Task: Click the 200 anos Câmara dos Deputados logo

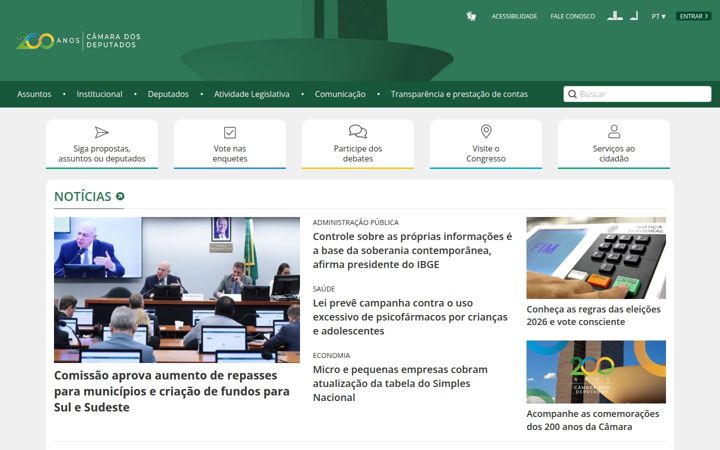Action: tap(79, 41)
